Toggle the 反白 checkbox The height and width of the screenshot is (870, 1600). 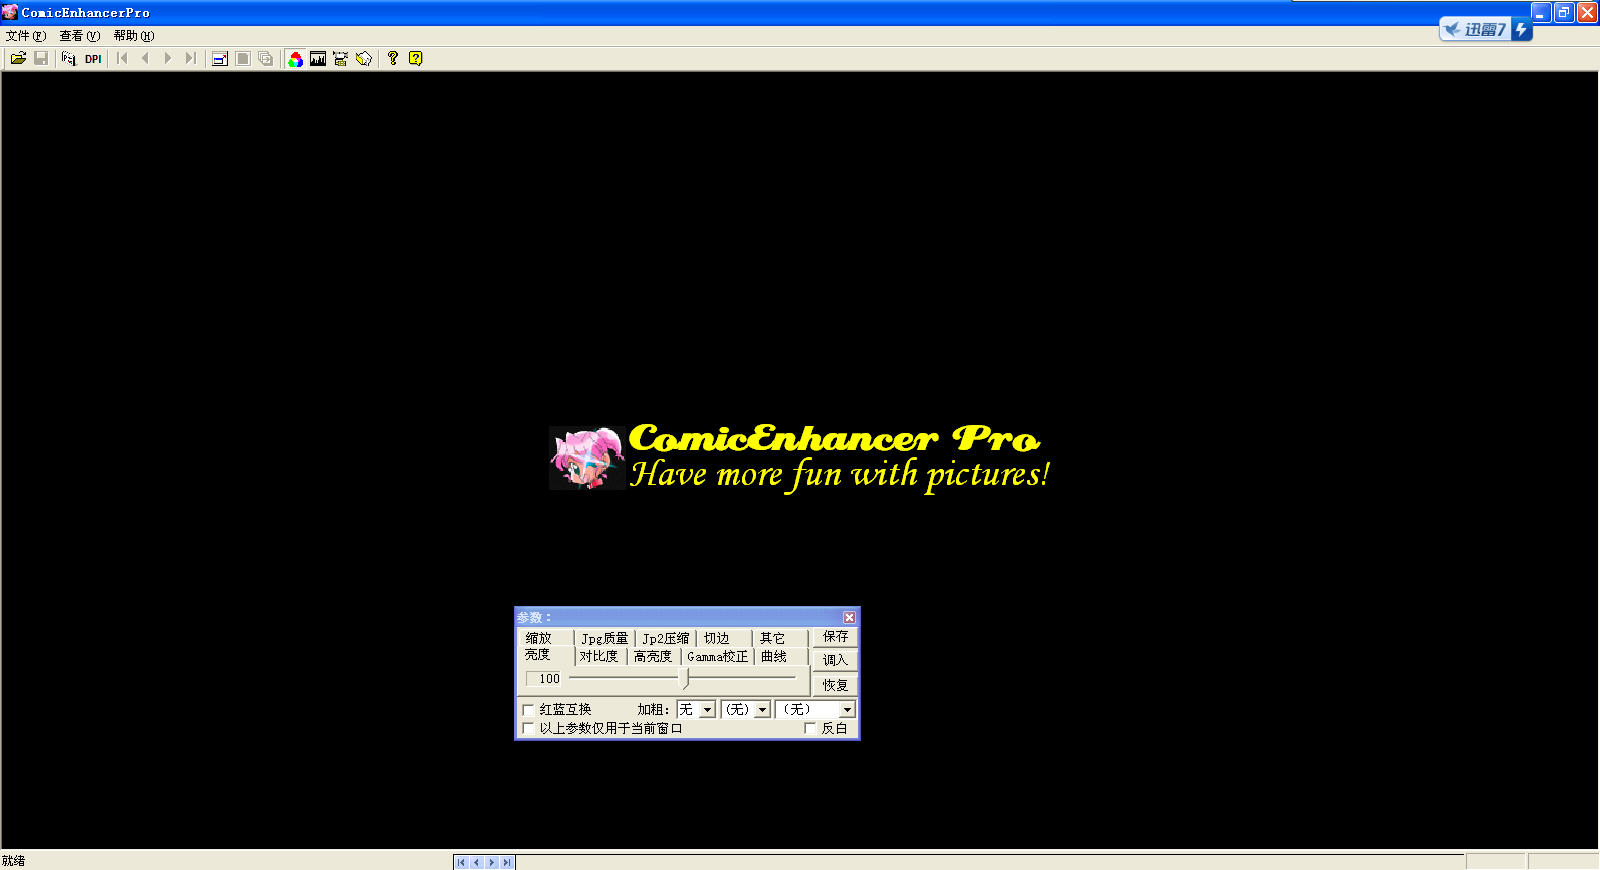point(810,729)
